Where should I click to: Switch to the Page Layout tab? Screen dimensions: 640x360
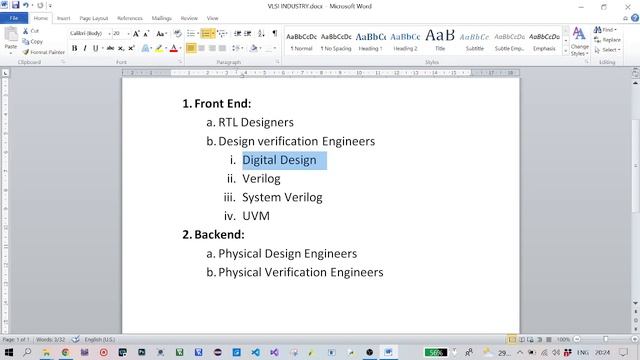(93, 18)
